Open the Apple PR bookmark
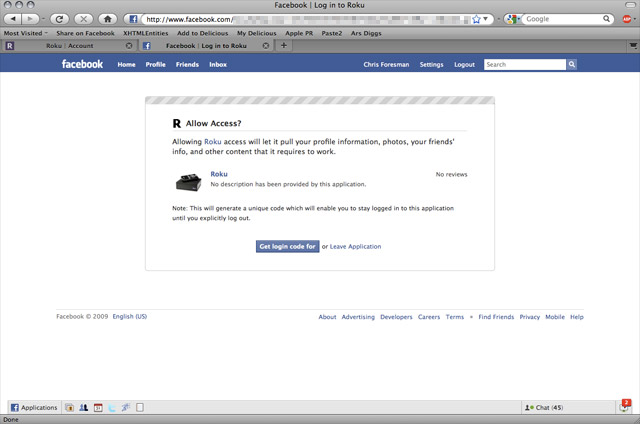 [299, 33]
